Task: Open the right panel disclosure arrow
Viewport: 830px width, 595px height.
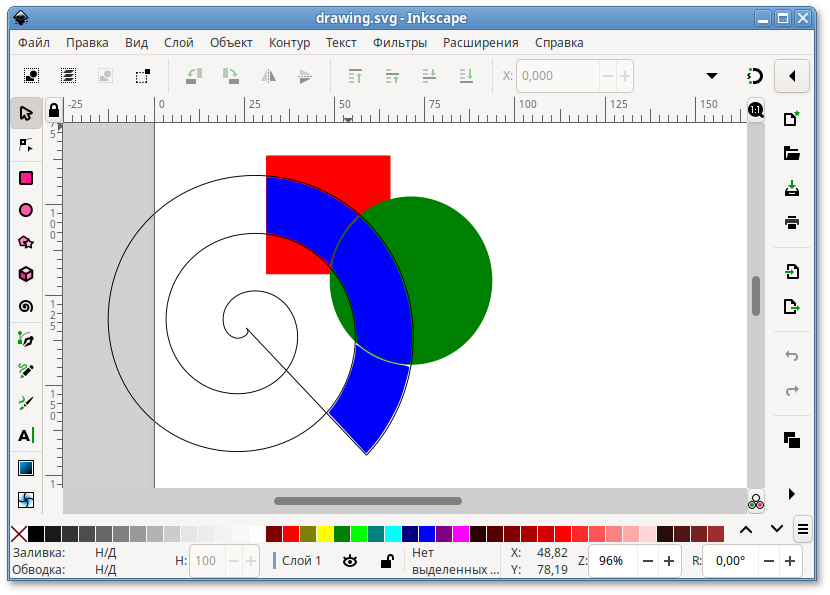Action: (791, 75)
